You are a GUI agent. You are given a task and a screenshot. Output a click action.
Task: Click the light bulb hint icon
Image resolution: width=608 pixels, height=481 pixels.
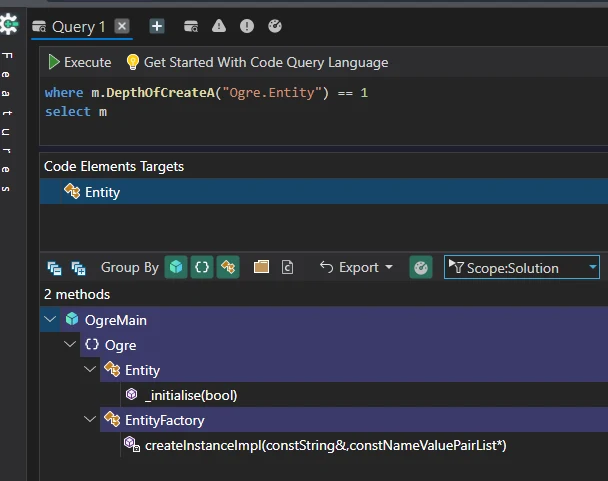(x=133, y=62)
